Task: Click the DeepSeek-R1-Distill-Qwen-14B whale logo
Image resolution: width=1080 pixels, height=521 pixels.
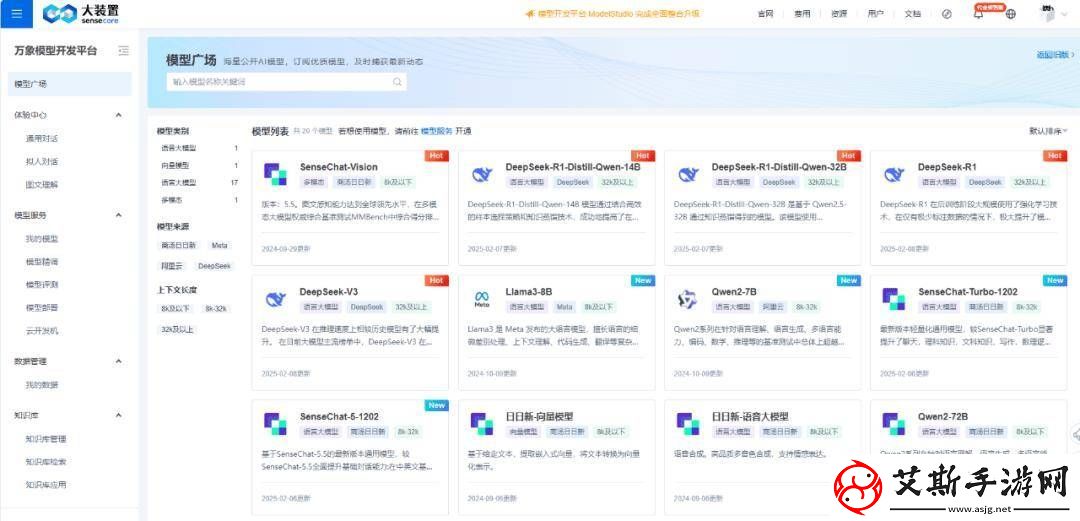Action: coord(481,174)
